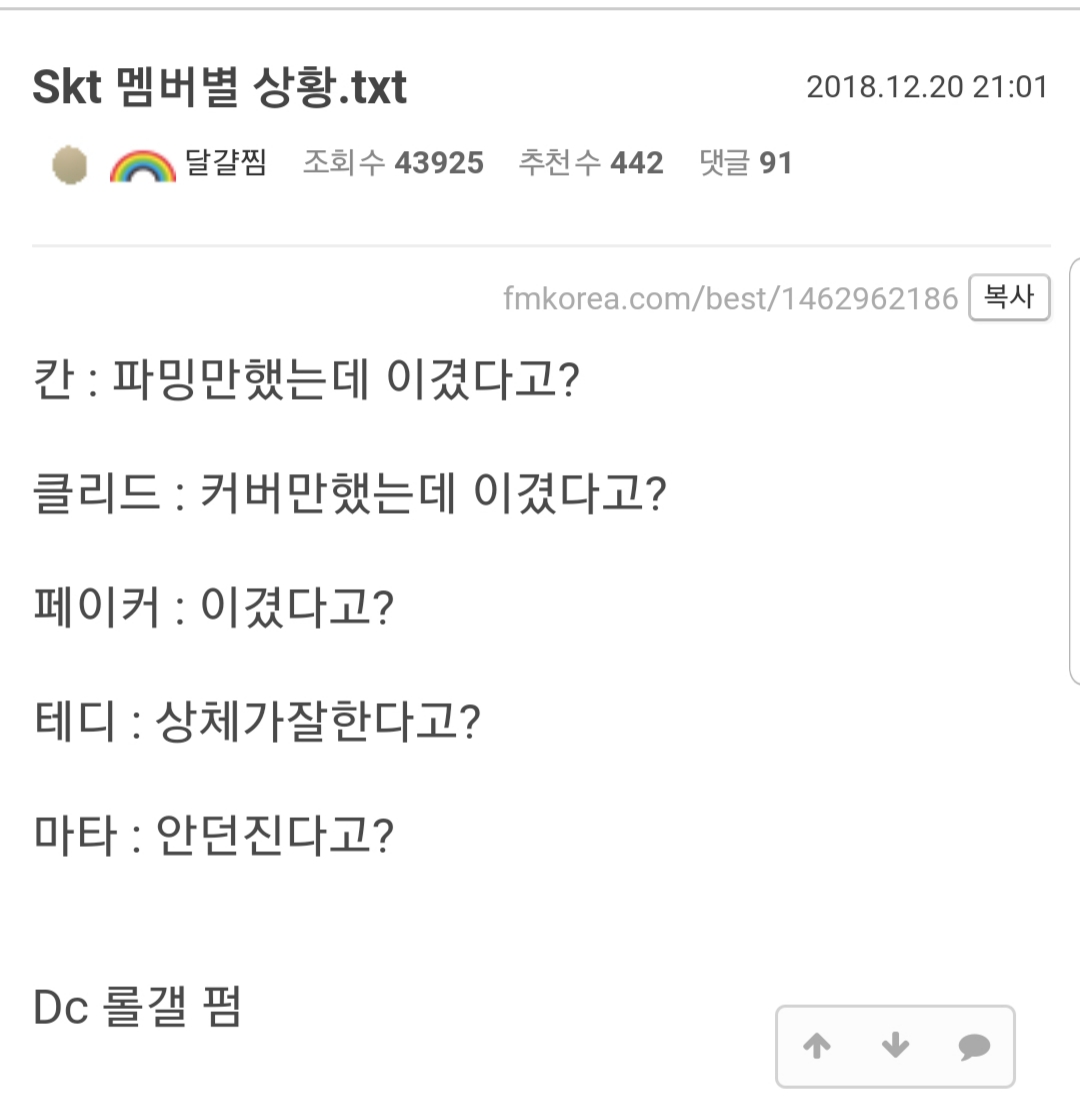Click the scroll-to-top up arrow icon
1080x1107 pixels.
(817, 1046)
